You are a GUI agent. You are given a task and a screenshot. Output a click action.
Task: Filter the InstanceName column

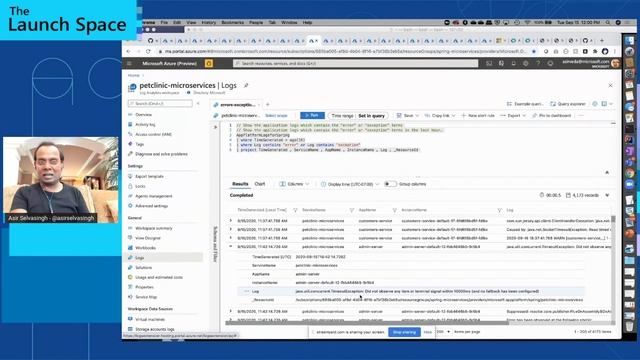(x=499, y=210)
